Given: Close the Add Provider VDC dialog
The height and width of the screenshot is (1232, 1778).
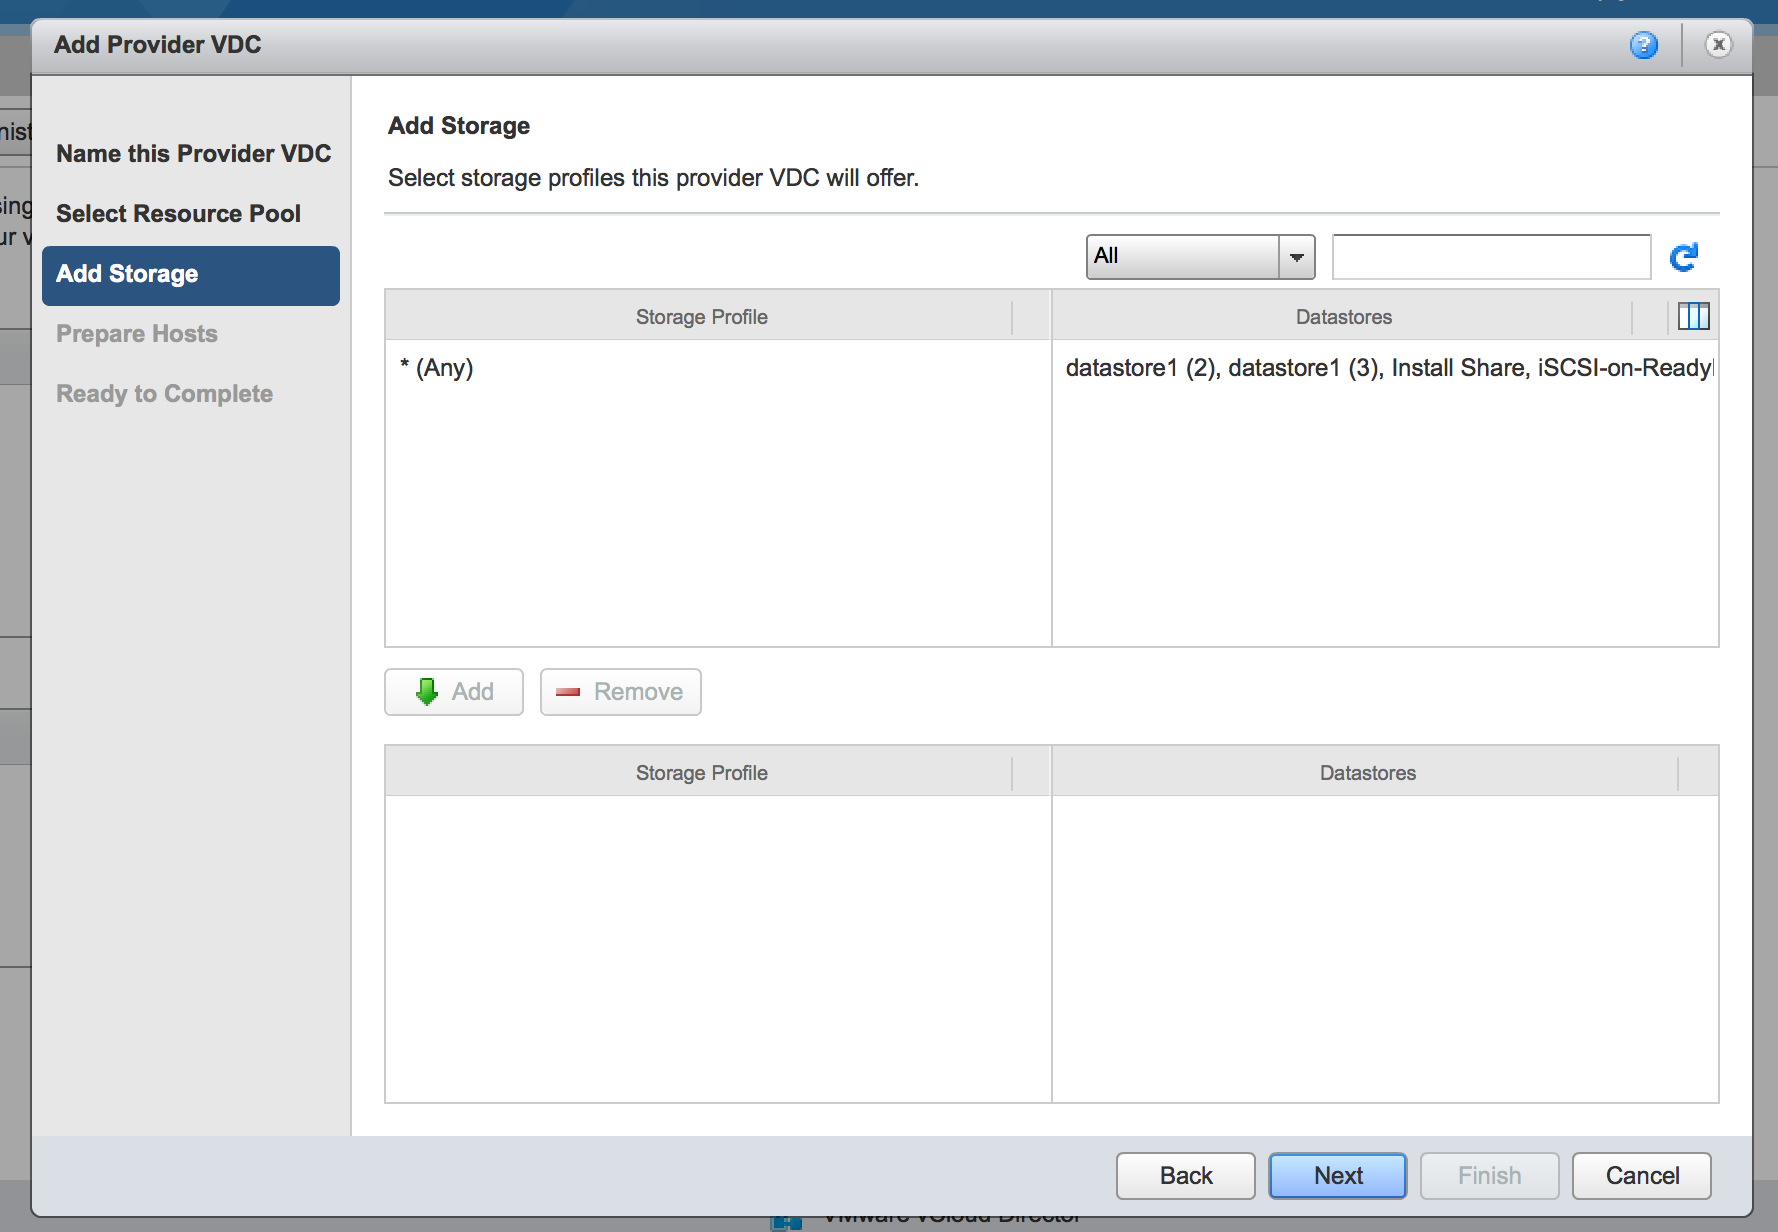Looking at the screenshot, I should click(x=1718, y=45).
